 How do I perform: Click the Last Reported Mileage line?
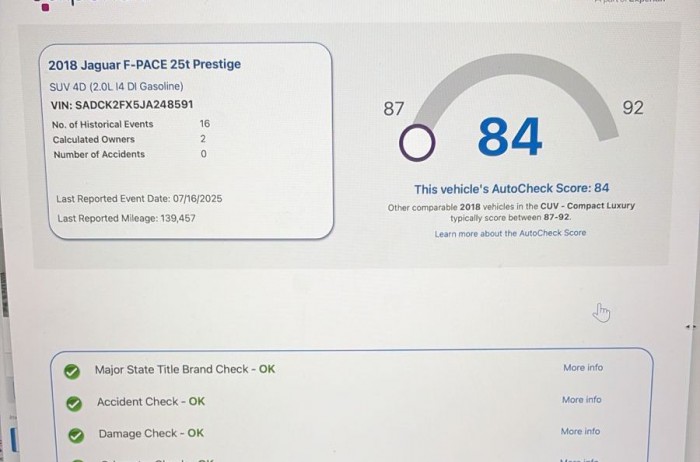point(126,218)
